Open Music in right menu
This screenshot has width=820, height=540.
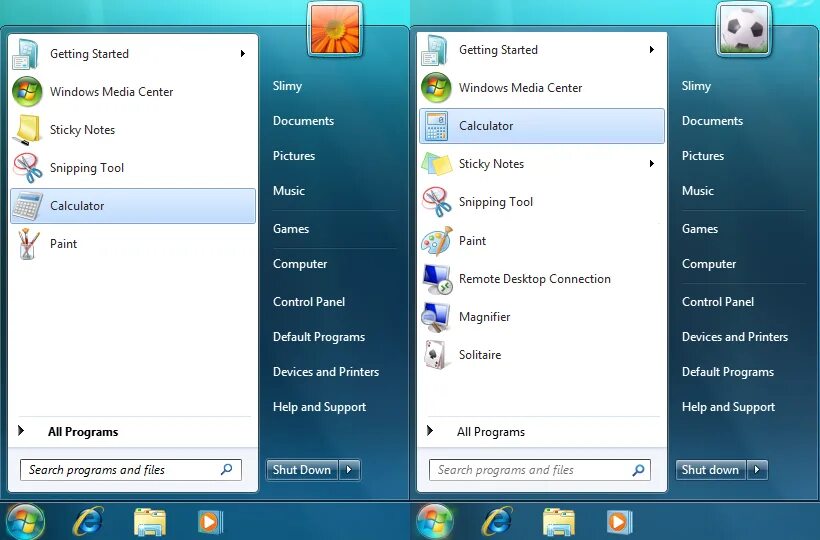pos(698,191)
